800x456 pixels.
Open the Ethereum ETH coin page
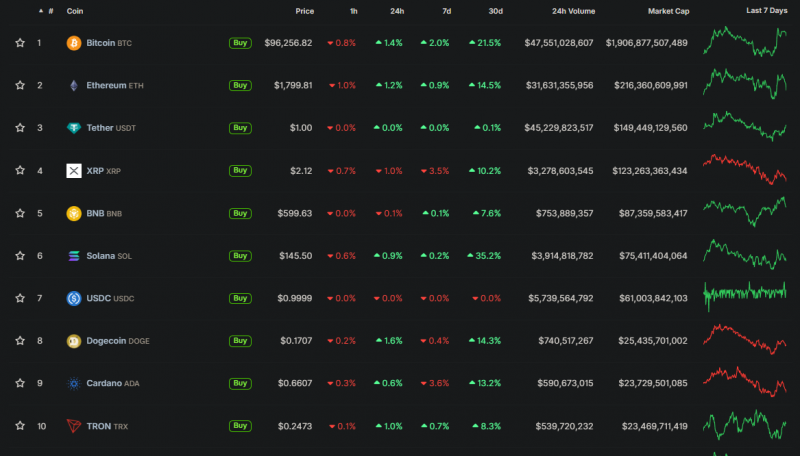pos(115,85)
